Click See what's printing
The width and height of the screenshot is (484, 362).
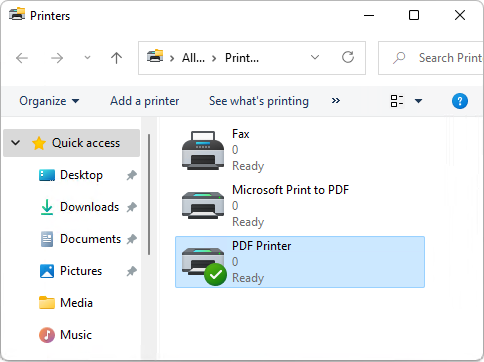pyautogui.click(x=259, y=101)
